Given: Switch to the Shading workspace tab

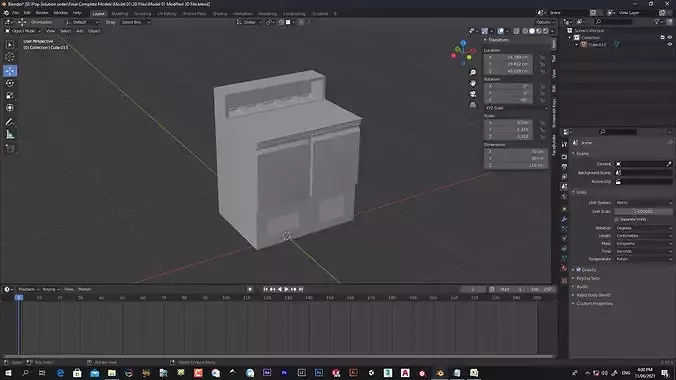Looking at the screenshot, I should pyautogui.click(x=220, y=14).
